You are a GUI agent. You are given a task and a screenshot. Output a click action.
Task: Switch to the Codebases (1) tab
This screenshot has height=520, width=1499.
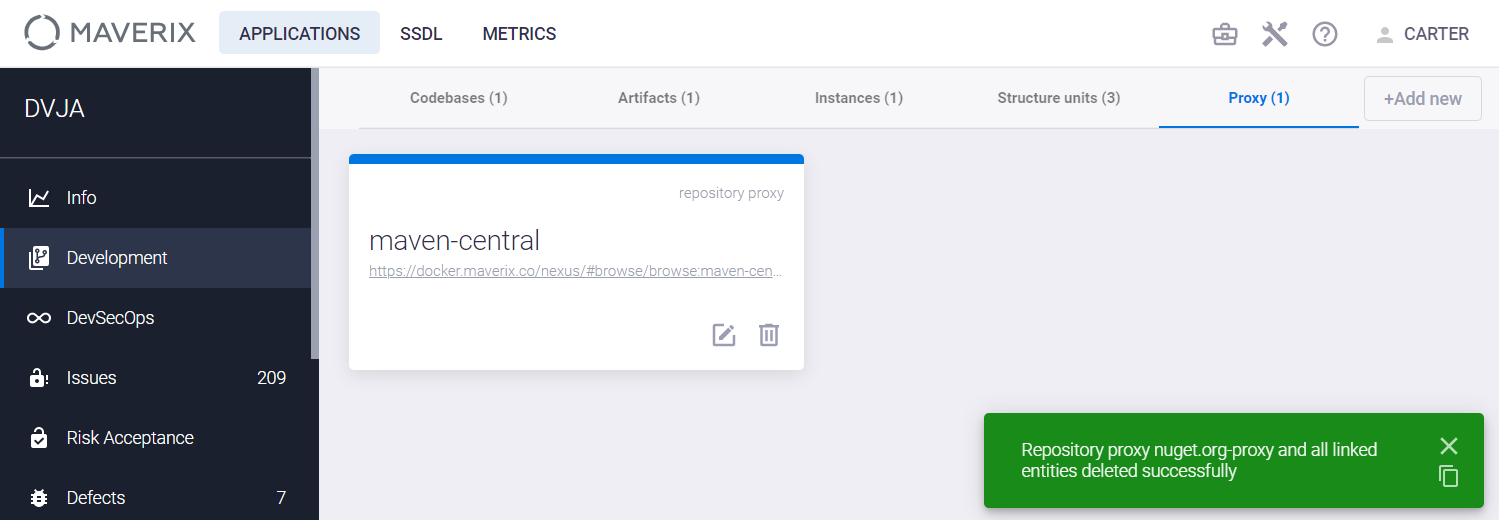pyautogui.click(x=459, y=98)
